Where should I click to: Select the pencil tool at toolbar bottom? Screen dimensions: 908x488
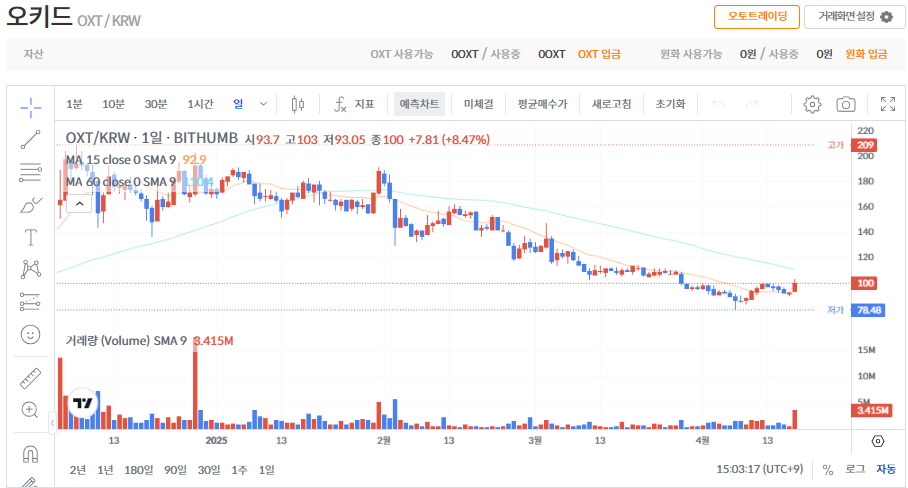click(x=31, y=482)
